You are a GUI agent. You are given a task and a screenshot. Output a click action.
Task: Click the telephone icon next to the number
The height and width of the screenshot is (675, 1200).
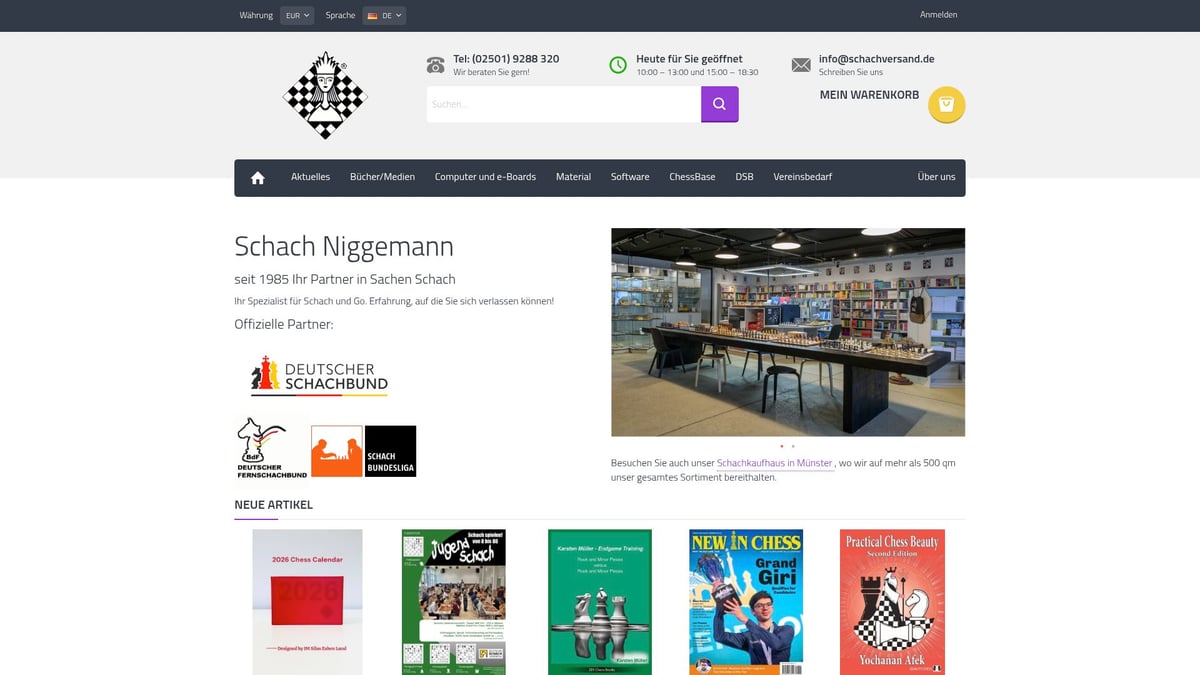point(435,63)
